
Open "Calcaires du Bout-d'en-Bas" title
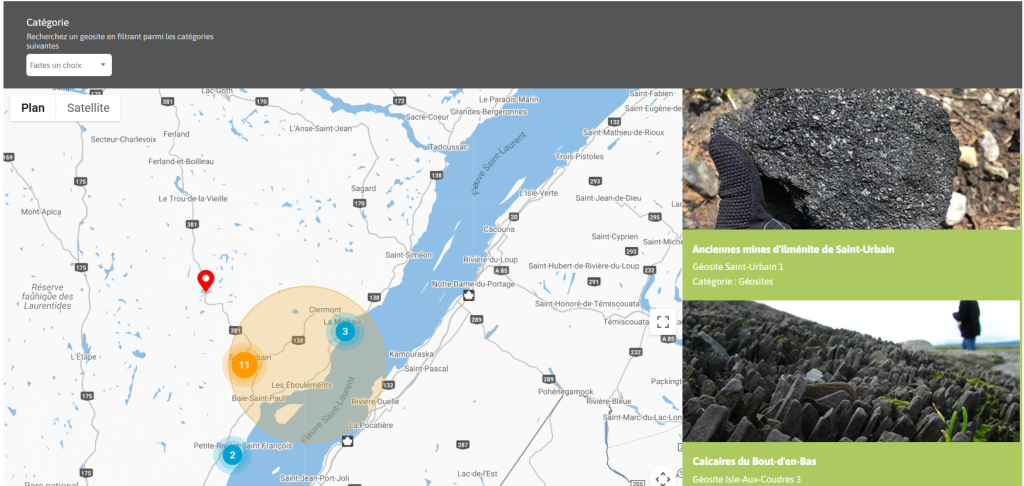[x=754, y=462]
